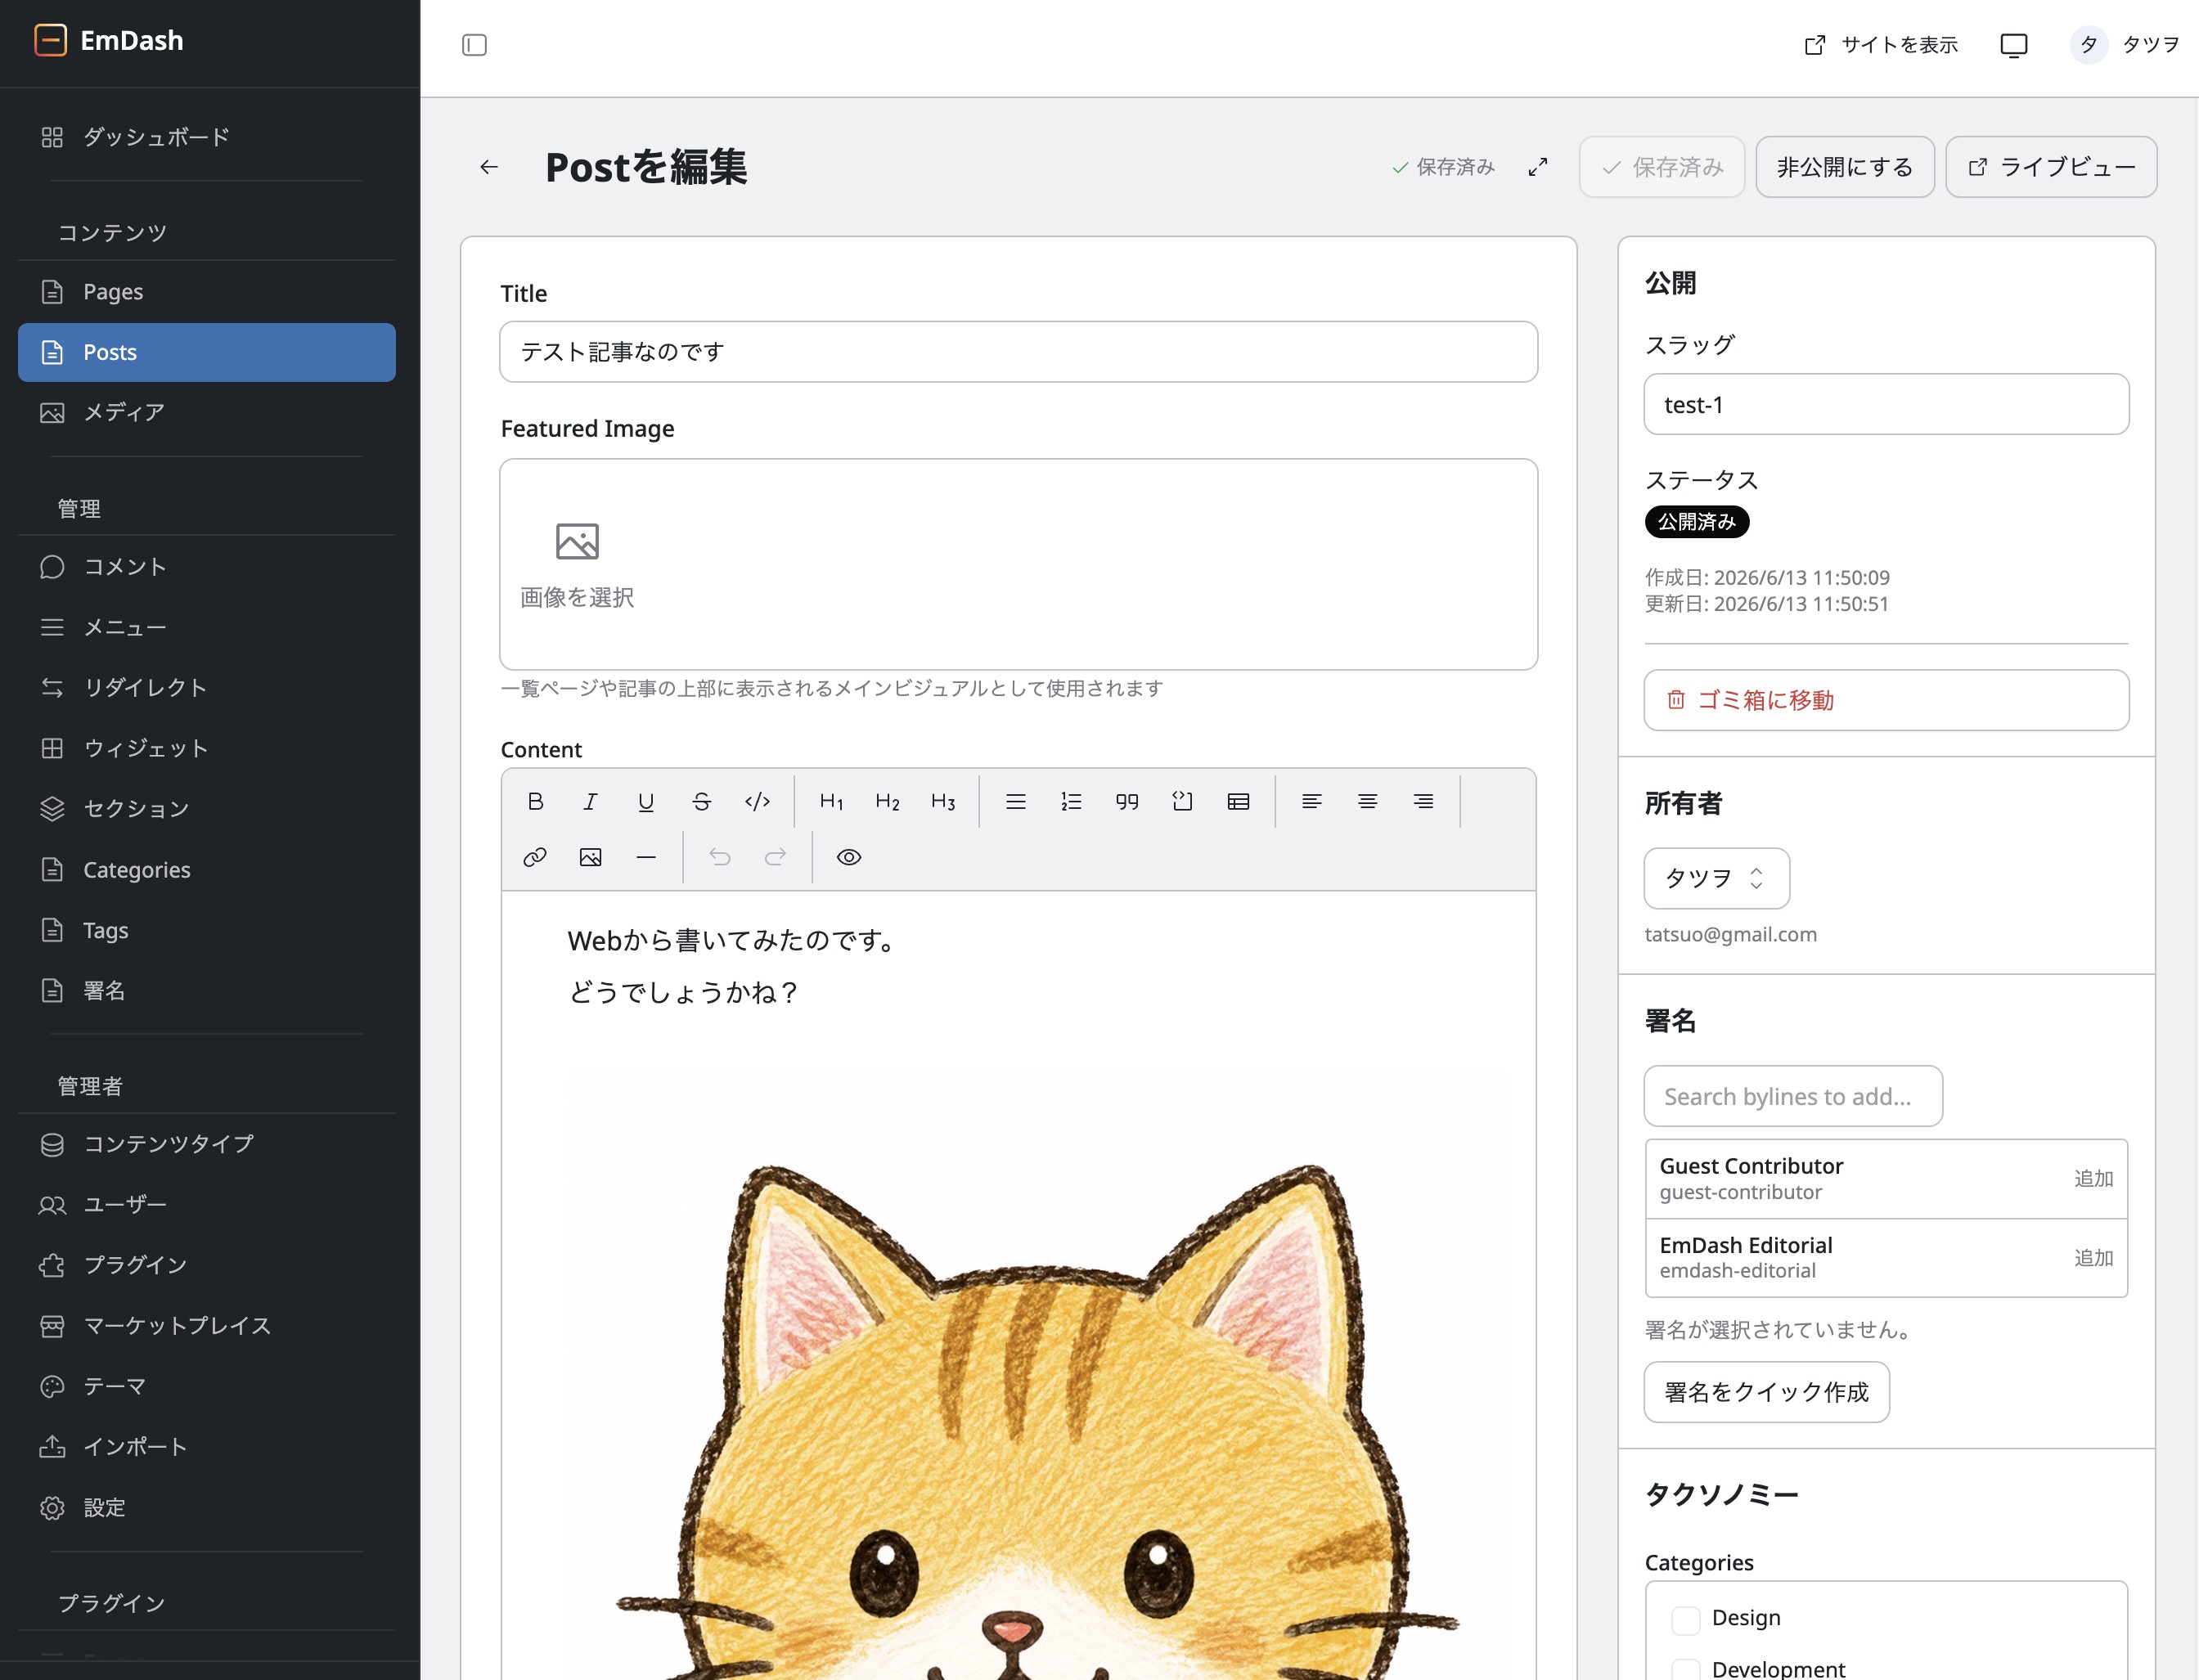Image resolution: width=2199 pixels, height=1680 pixels.
Task: Toggle the eye preview icon in the toolbar
Action: point(849,857)
